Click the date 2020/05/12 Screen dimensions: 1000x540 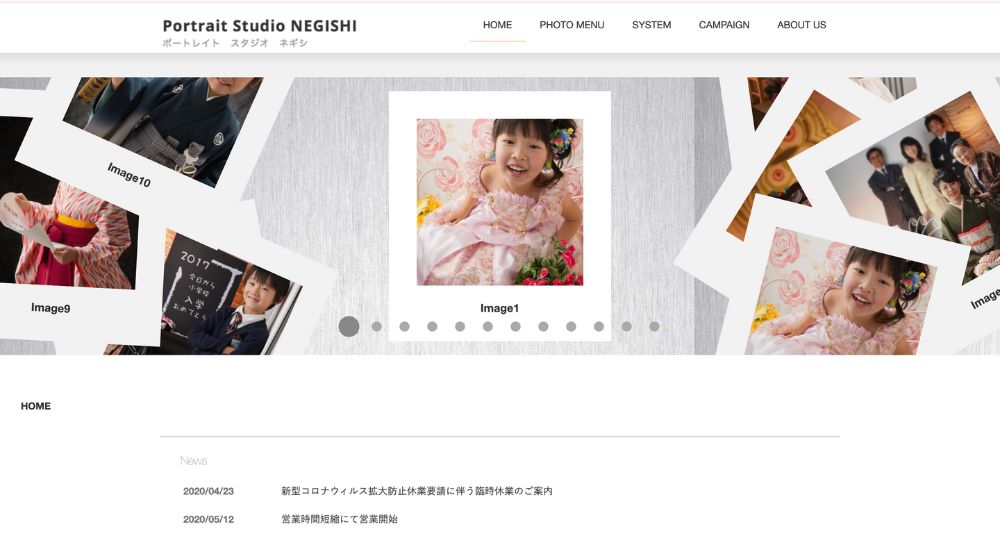(x=209, y=519)
